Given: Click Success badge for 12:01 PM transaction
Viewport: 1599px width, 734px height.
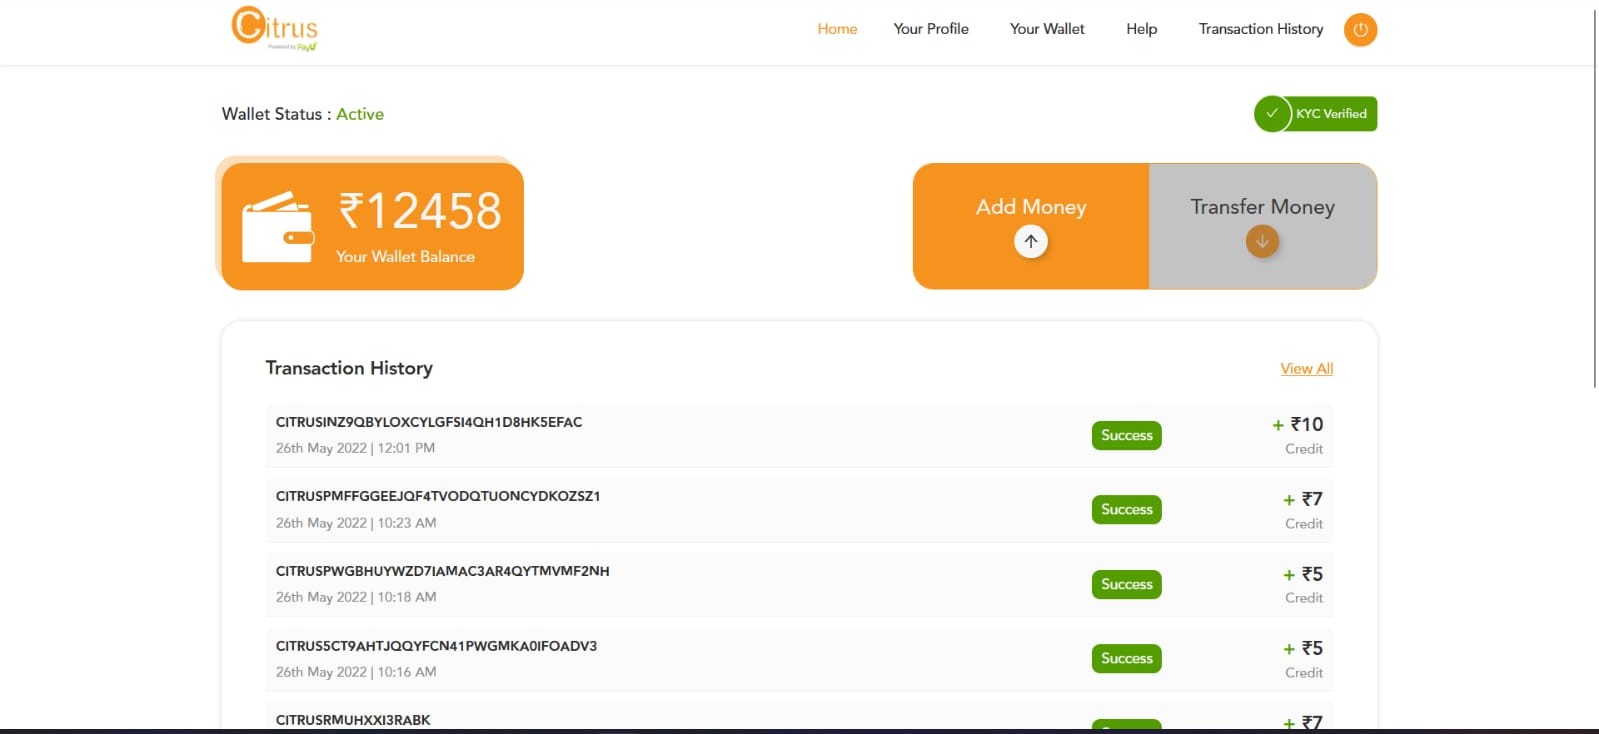Looking at the screenshot, I should click(1127, 435).
